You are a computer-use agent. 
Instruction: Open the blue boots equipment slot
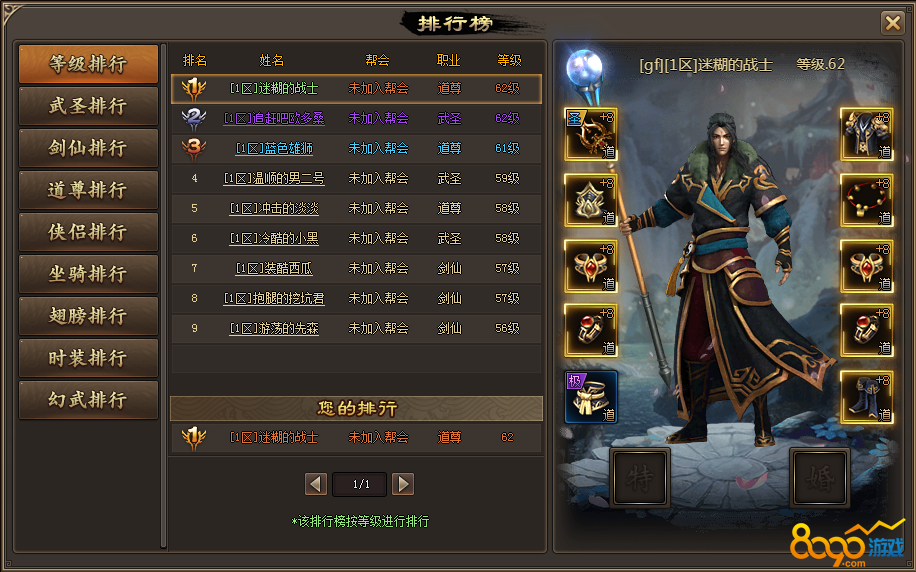(x=866, y=397)
